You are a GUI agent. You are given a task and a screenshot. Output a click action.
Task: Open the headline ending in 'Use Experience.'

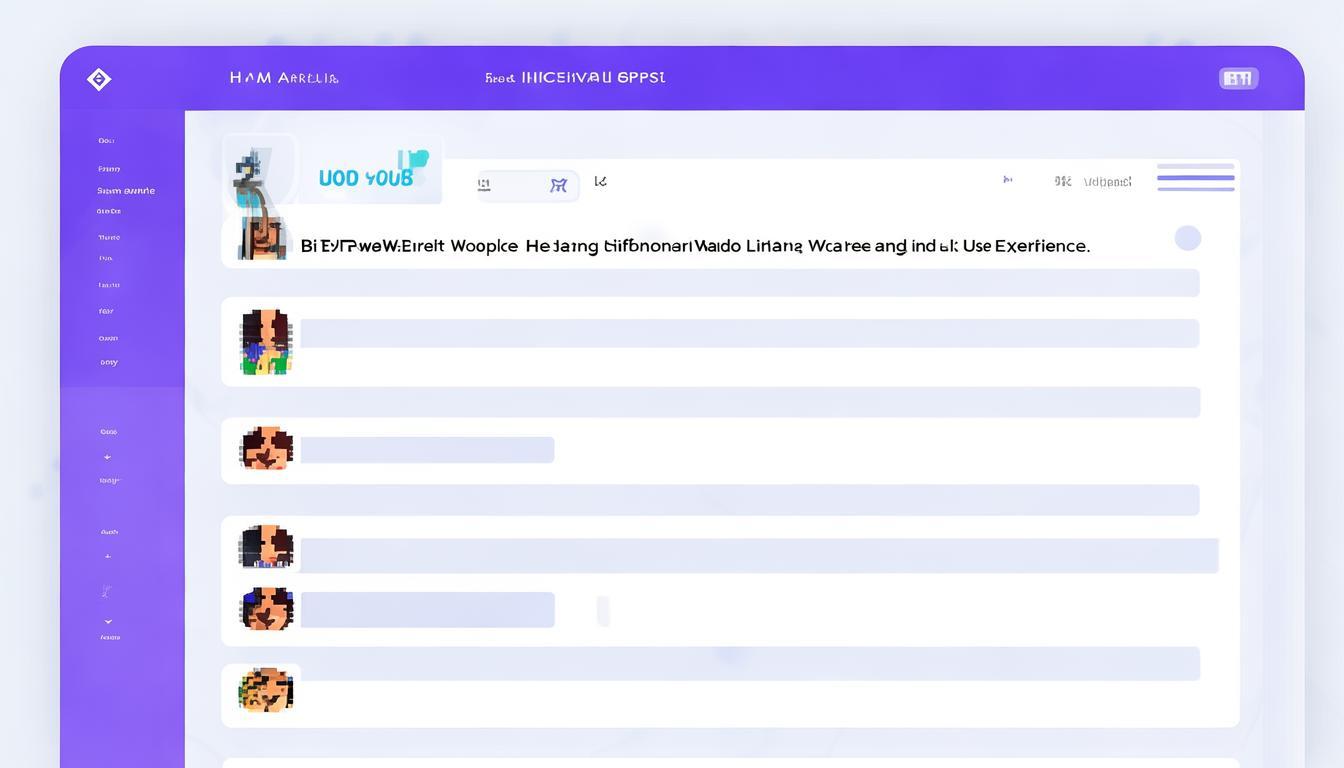point(695,246)
